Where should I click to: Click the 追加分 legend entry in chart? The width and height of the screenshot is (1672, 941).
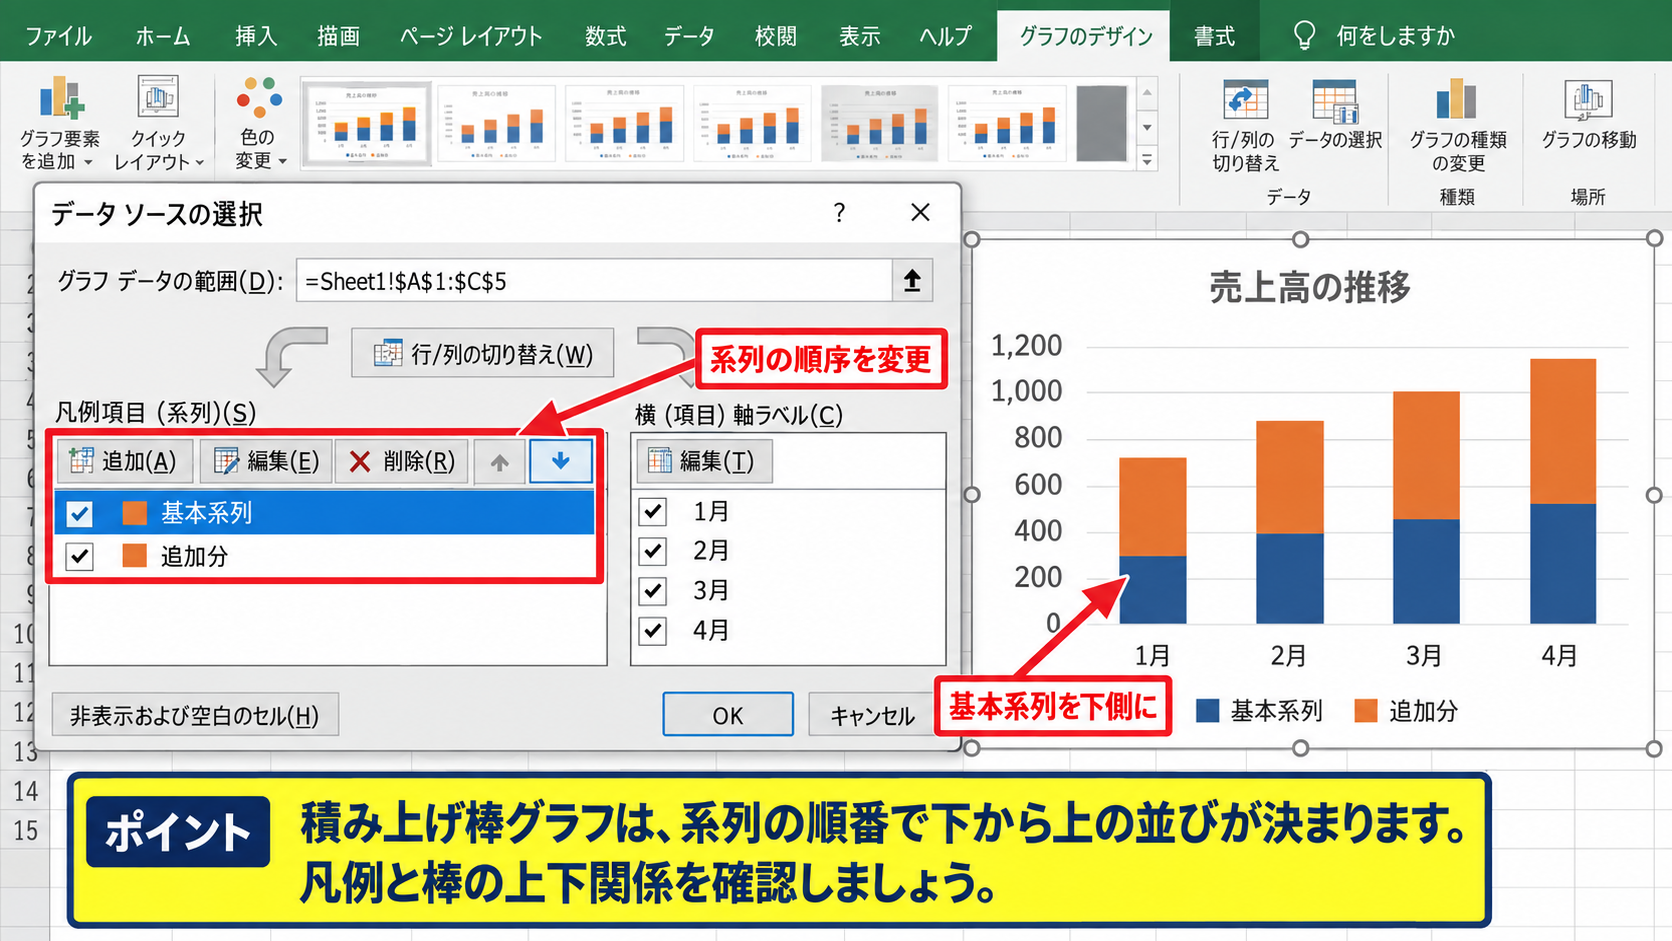pyautogui.click(x=1405, y=711)
